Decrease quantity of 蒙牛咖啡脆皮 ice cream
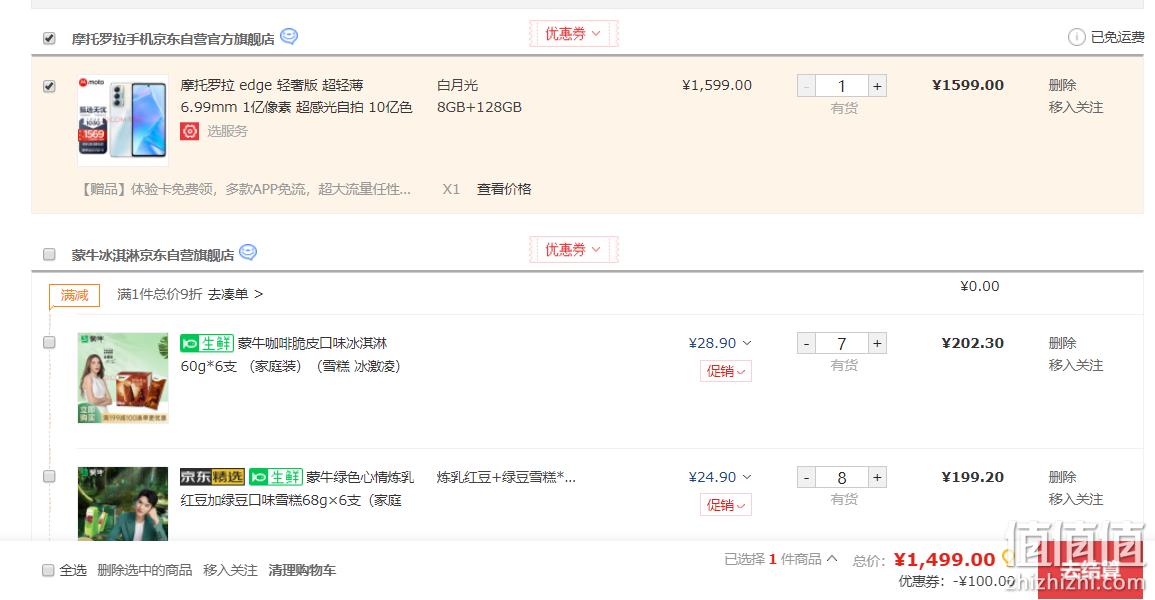This screenshot has width=1155, height=600. 807,343
